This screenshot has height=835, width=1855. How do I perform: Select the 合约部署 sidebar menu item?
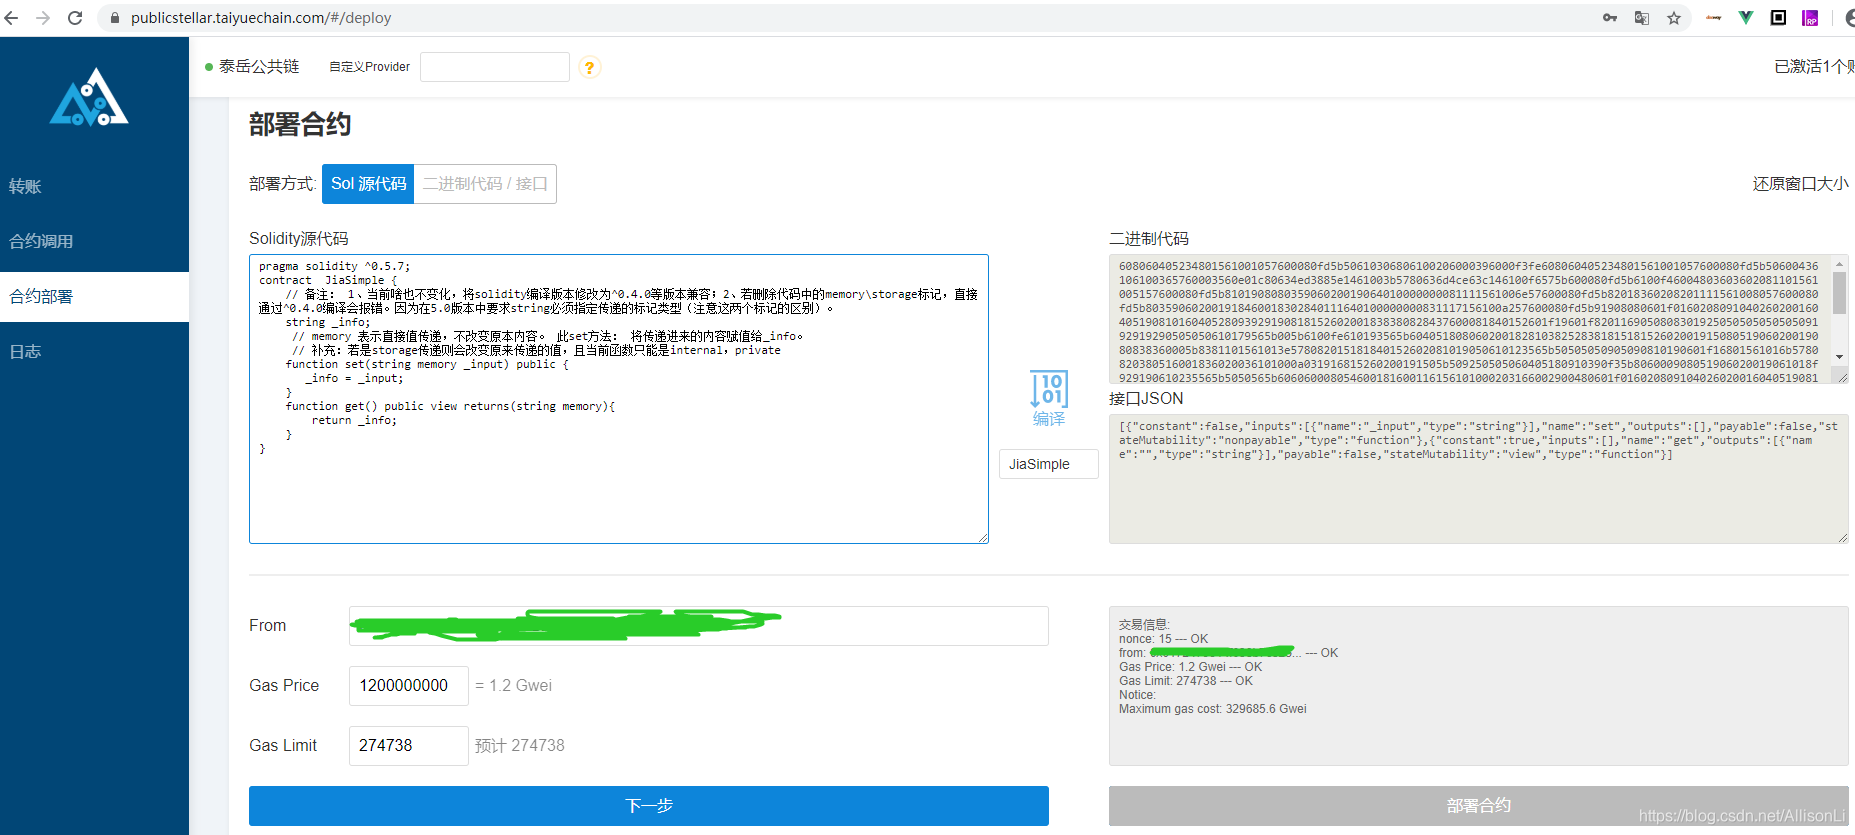click(94, 297)
